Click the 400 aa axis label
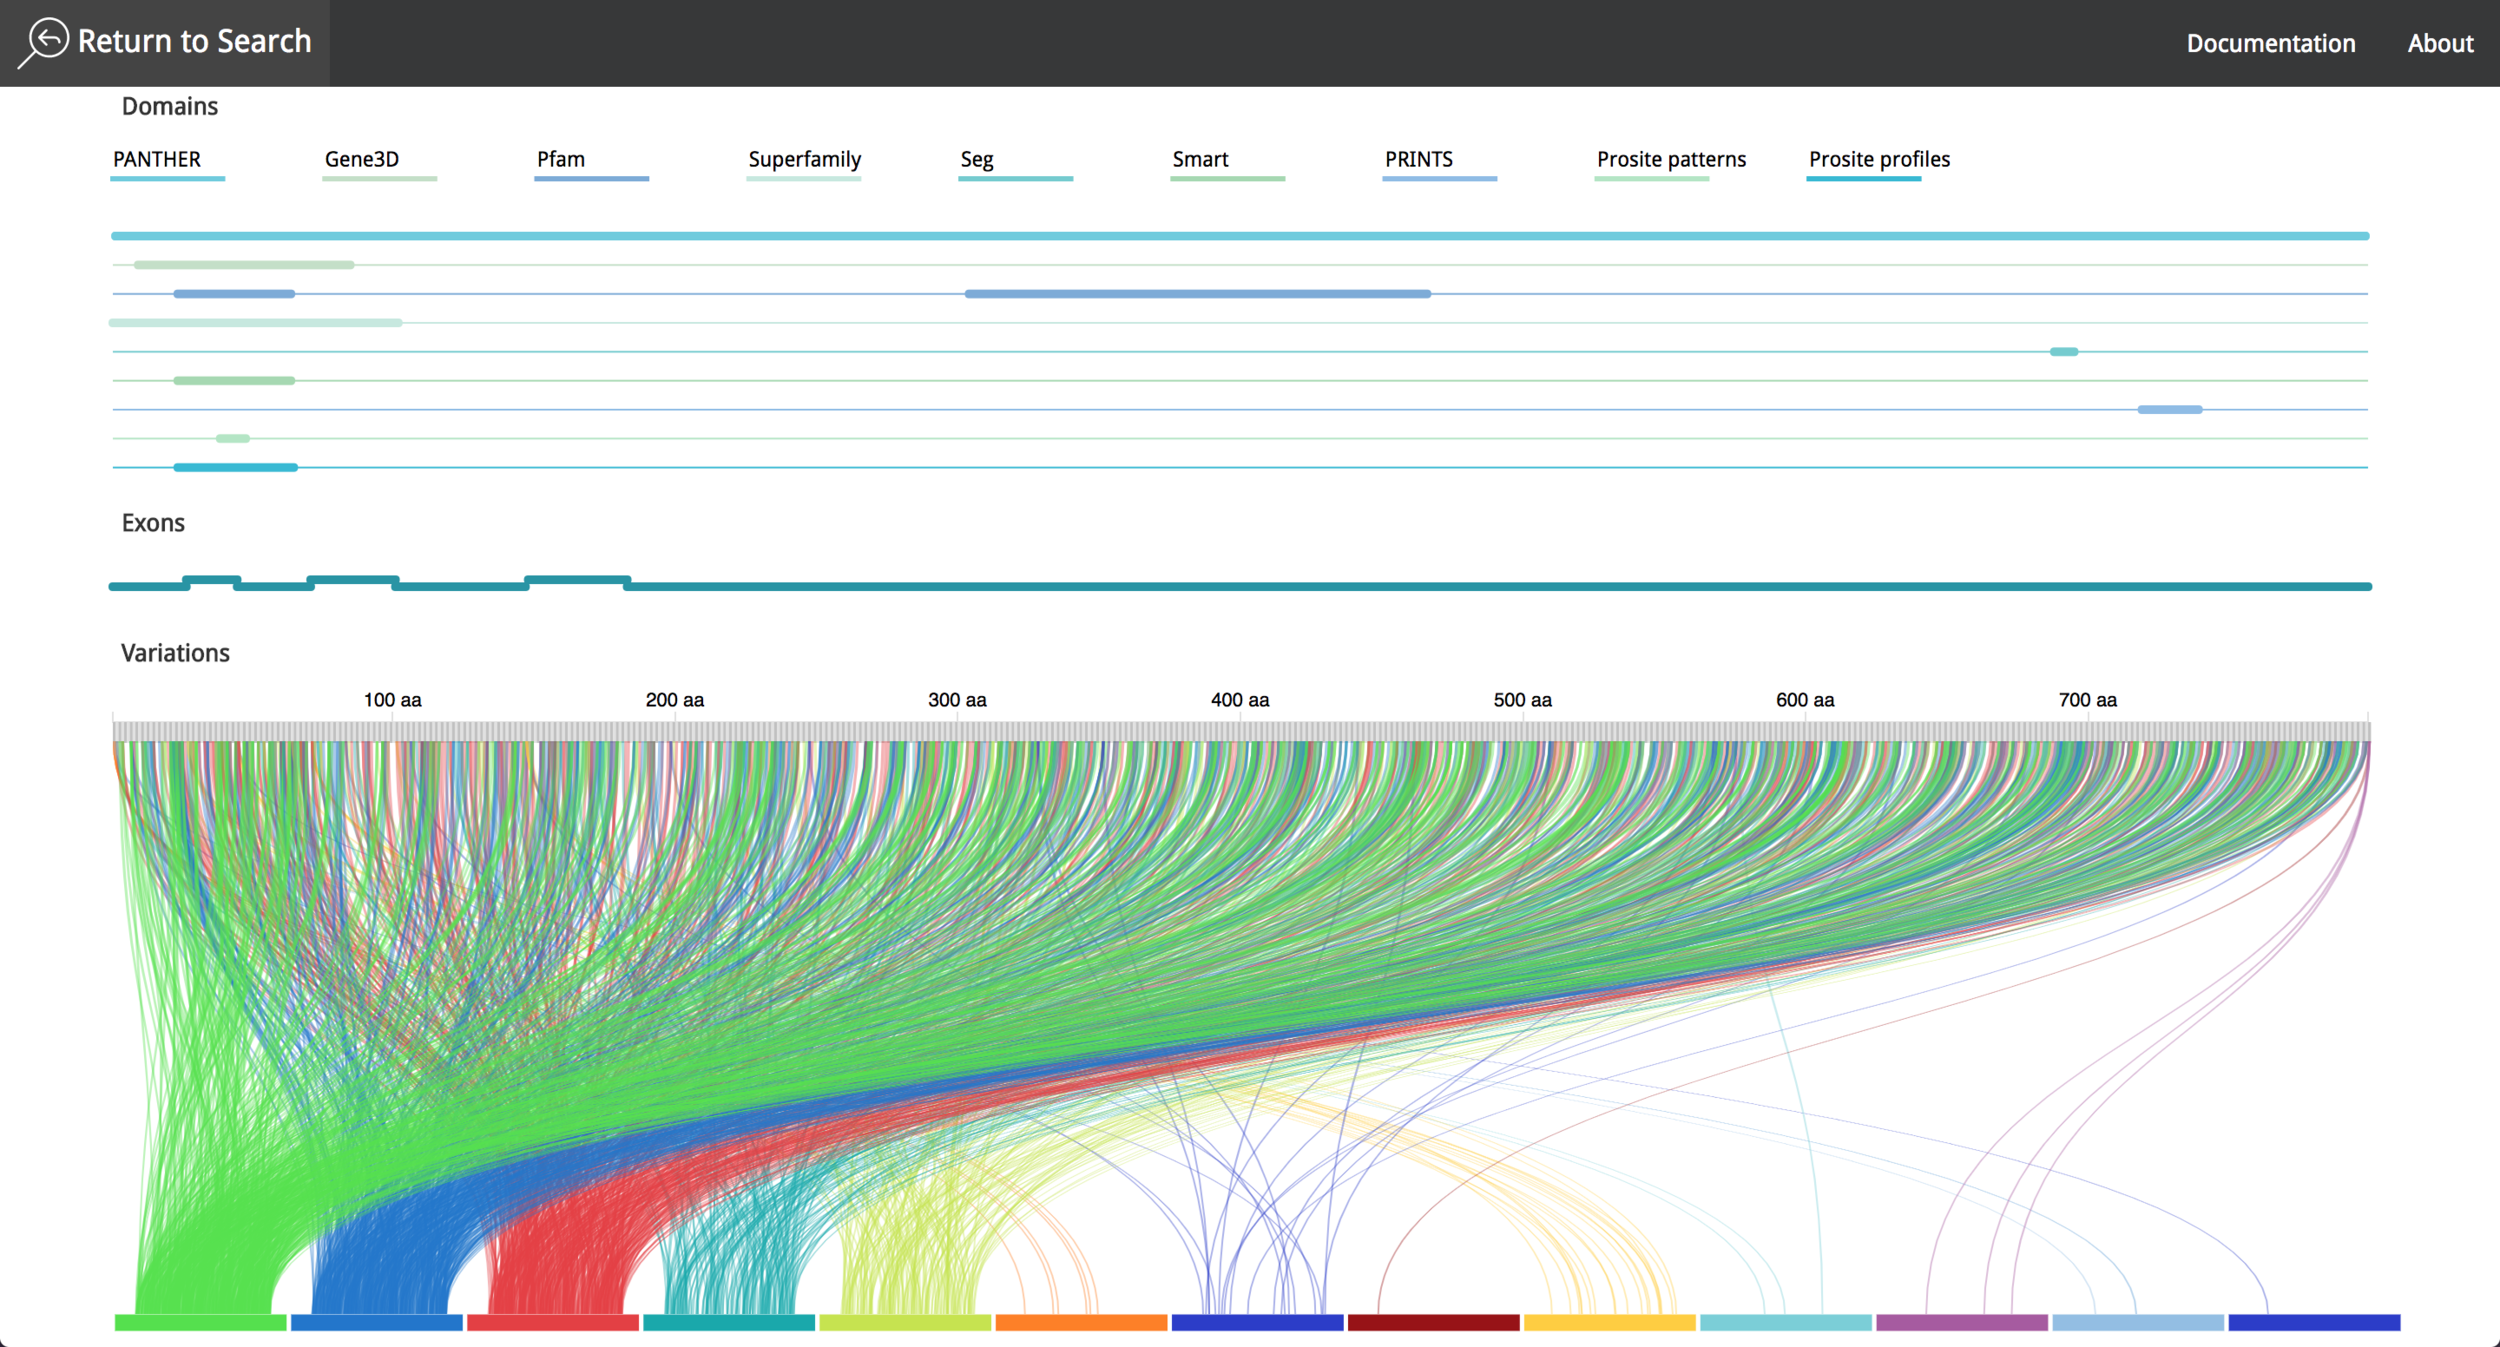Viewport: 2500px width, 1347px height. coord(1240,700)
